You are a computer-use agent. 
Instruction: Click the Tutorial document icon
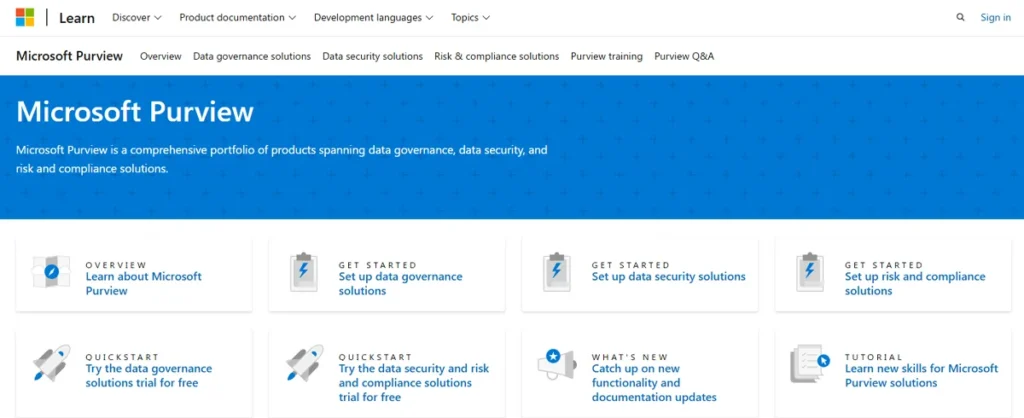[x=810, y=364]
